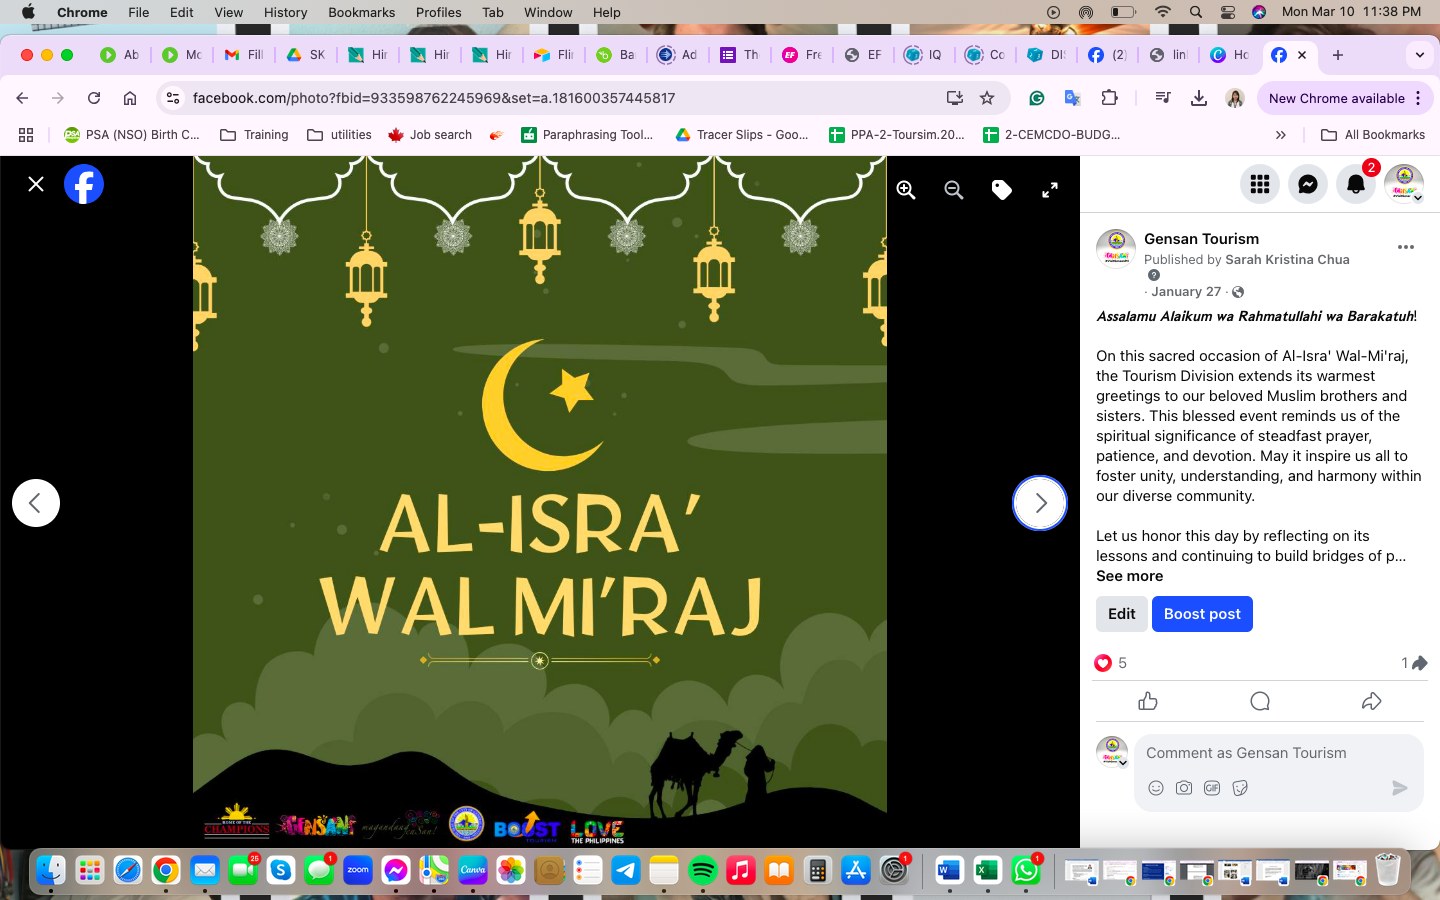Zoom in on the photo

click(x=906, y=190)
